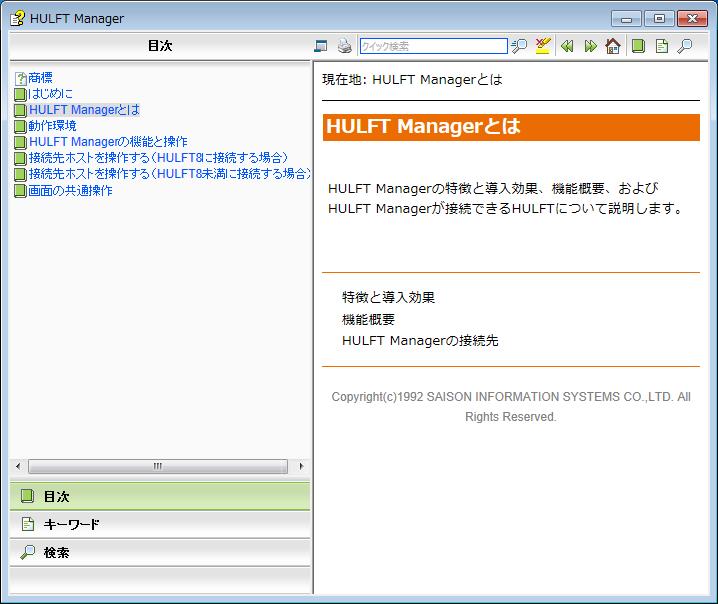Open 接続先ホストを操作する(HULFT8未満に接続する場合)
Screen dimensions: 718x604
coord(169,174)
